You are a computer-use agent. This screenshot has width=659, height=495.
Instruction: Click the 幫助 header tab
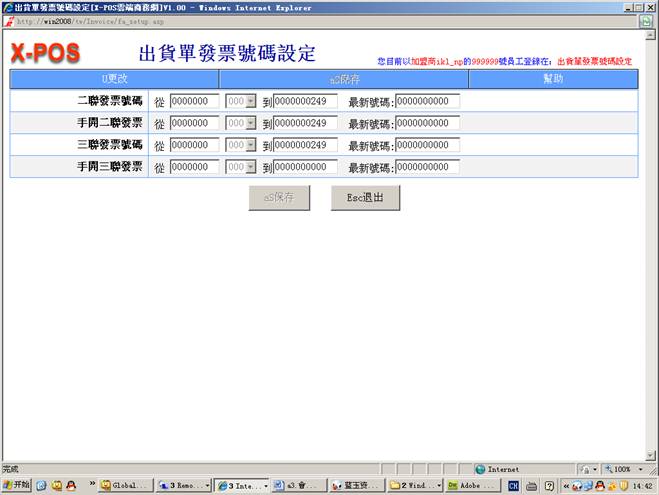coord(553,78)
